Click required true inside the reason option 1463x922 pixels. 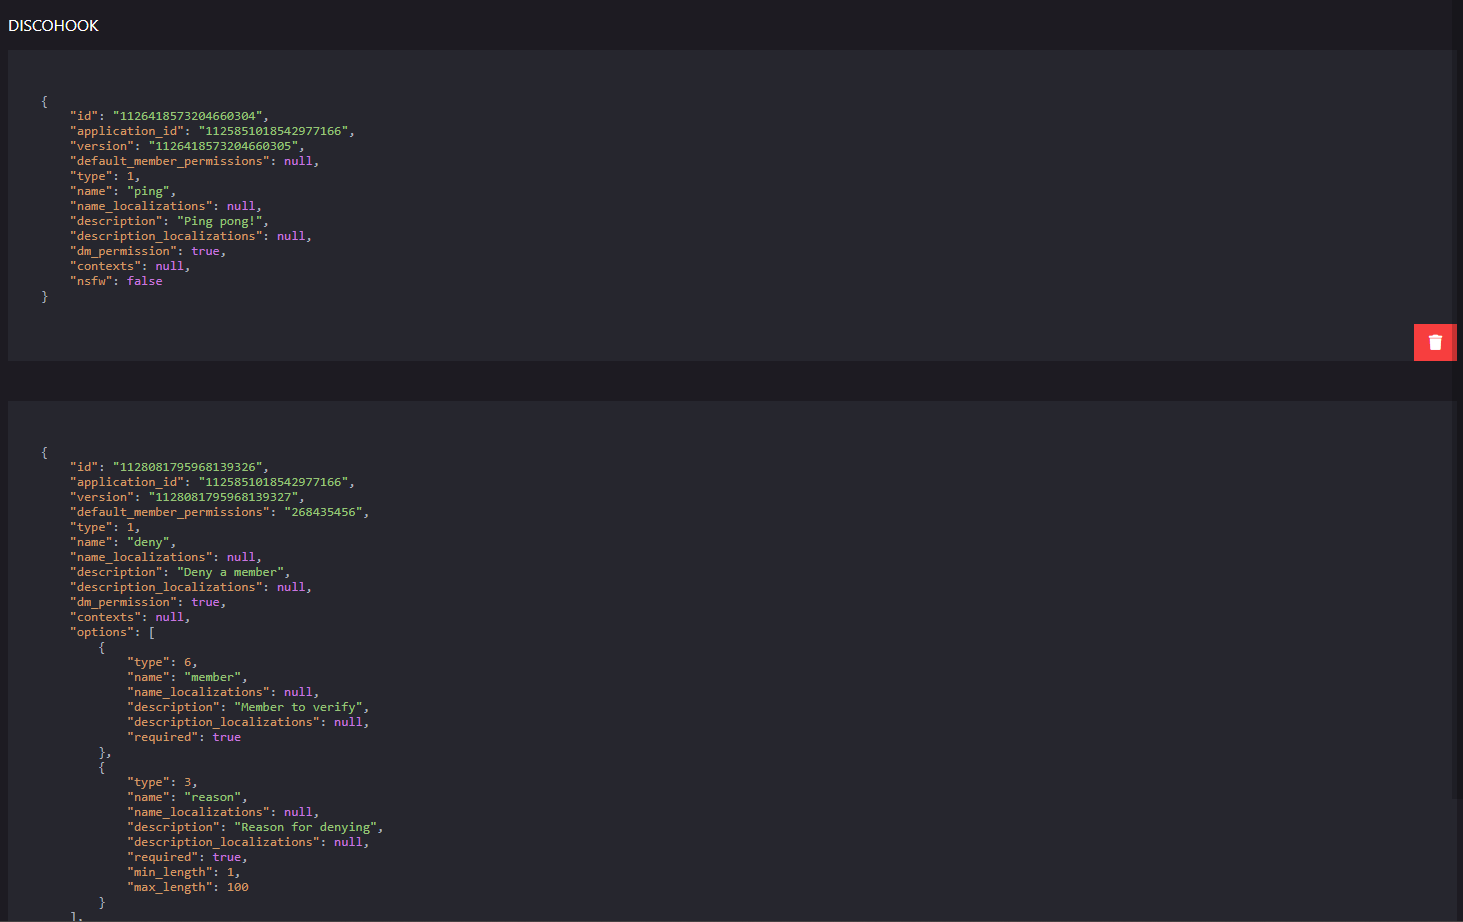point(227,856)
